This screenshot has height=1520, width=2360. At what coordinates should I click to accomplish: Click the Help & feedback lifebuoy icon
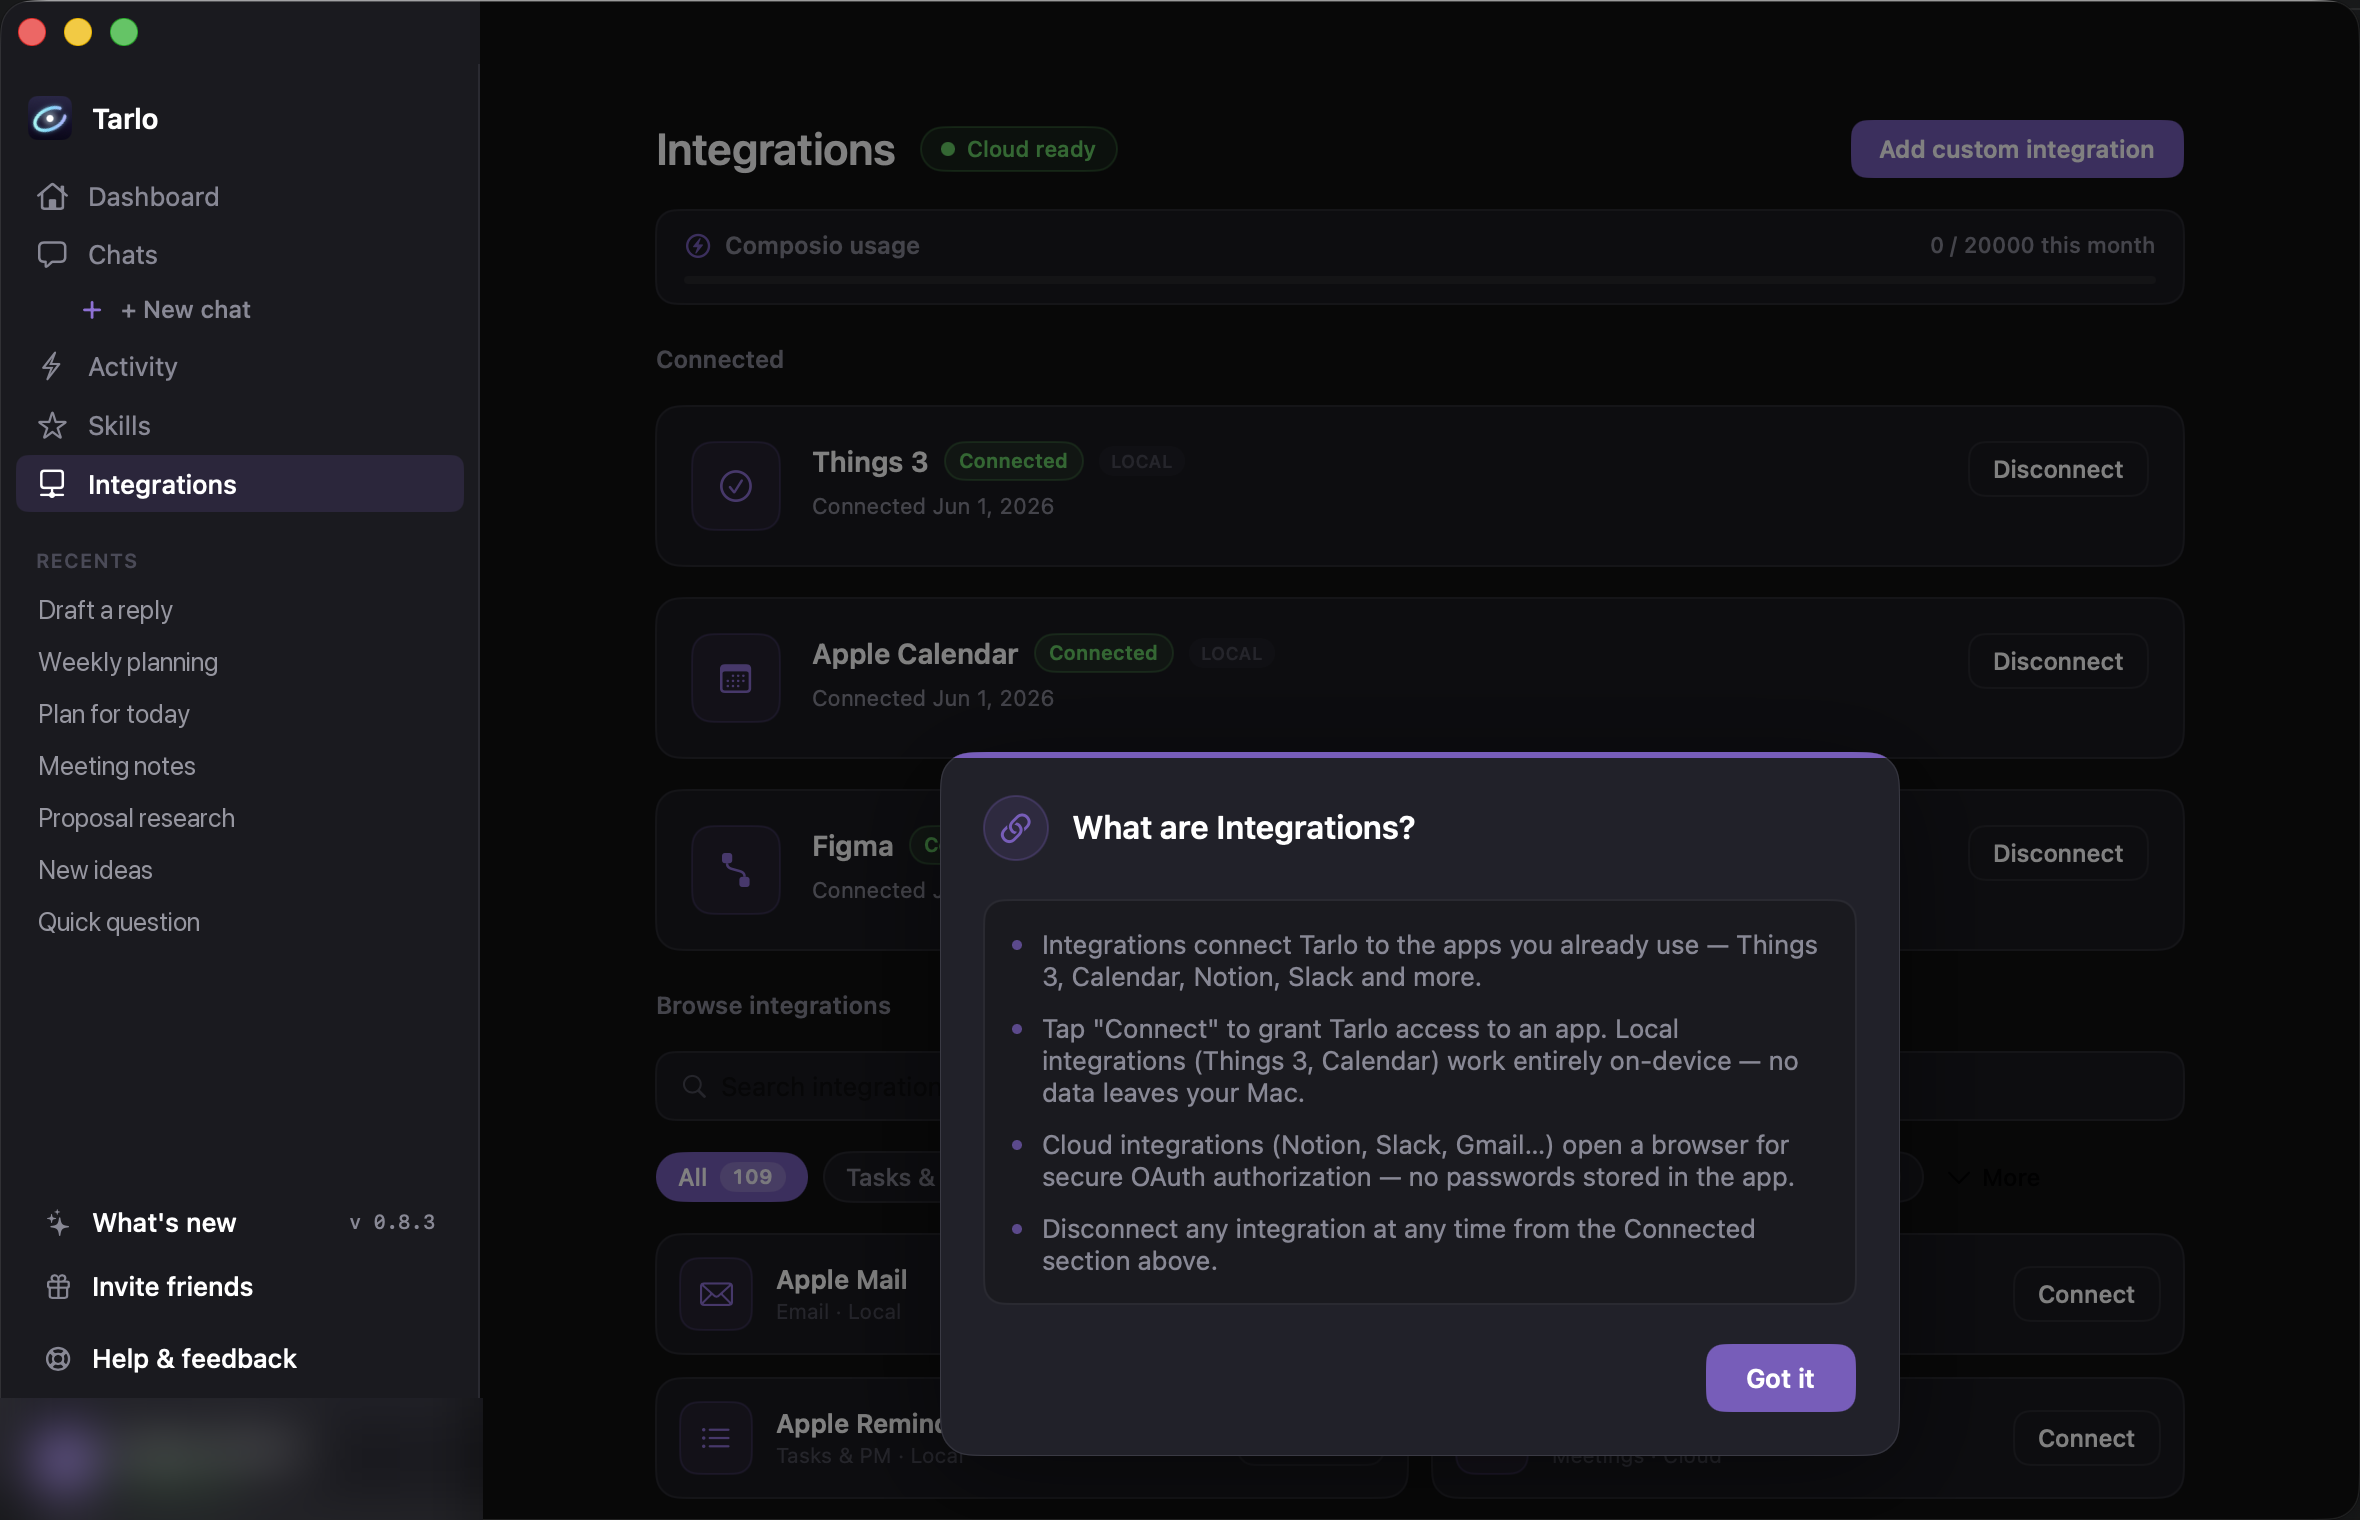point(58,1359)
